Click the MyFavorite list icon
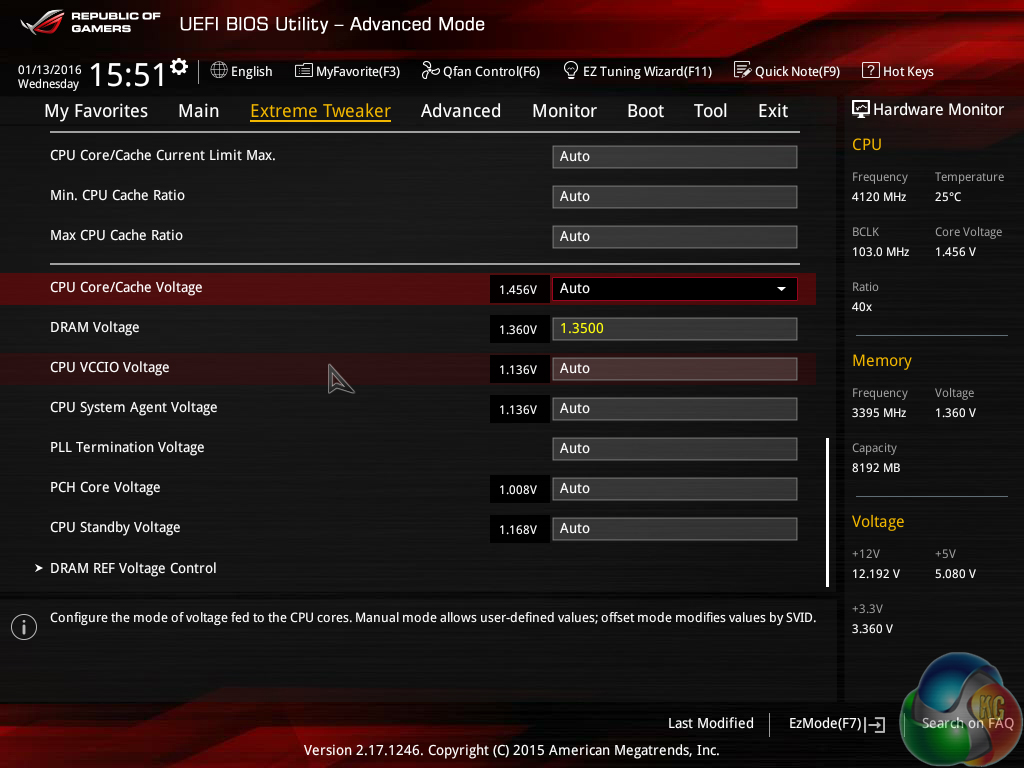1024x768 pixels. click(303, 71)
